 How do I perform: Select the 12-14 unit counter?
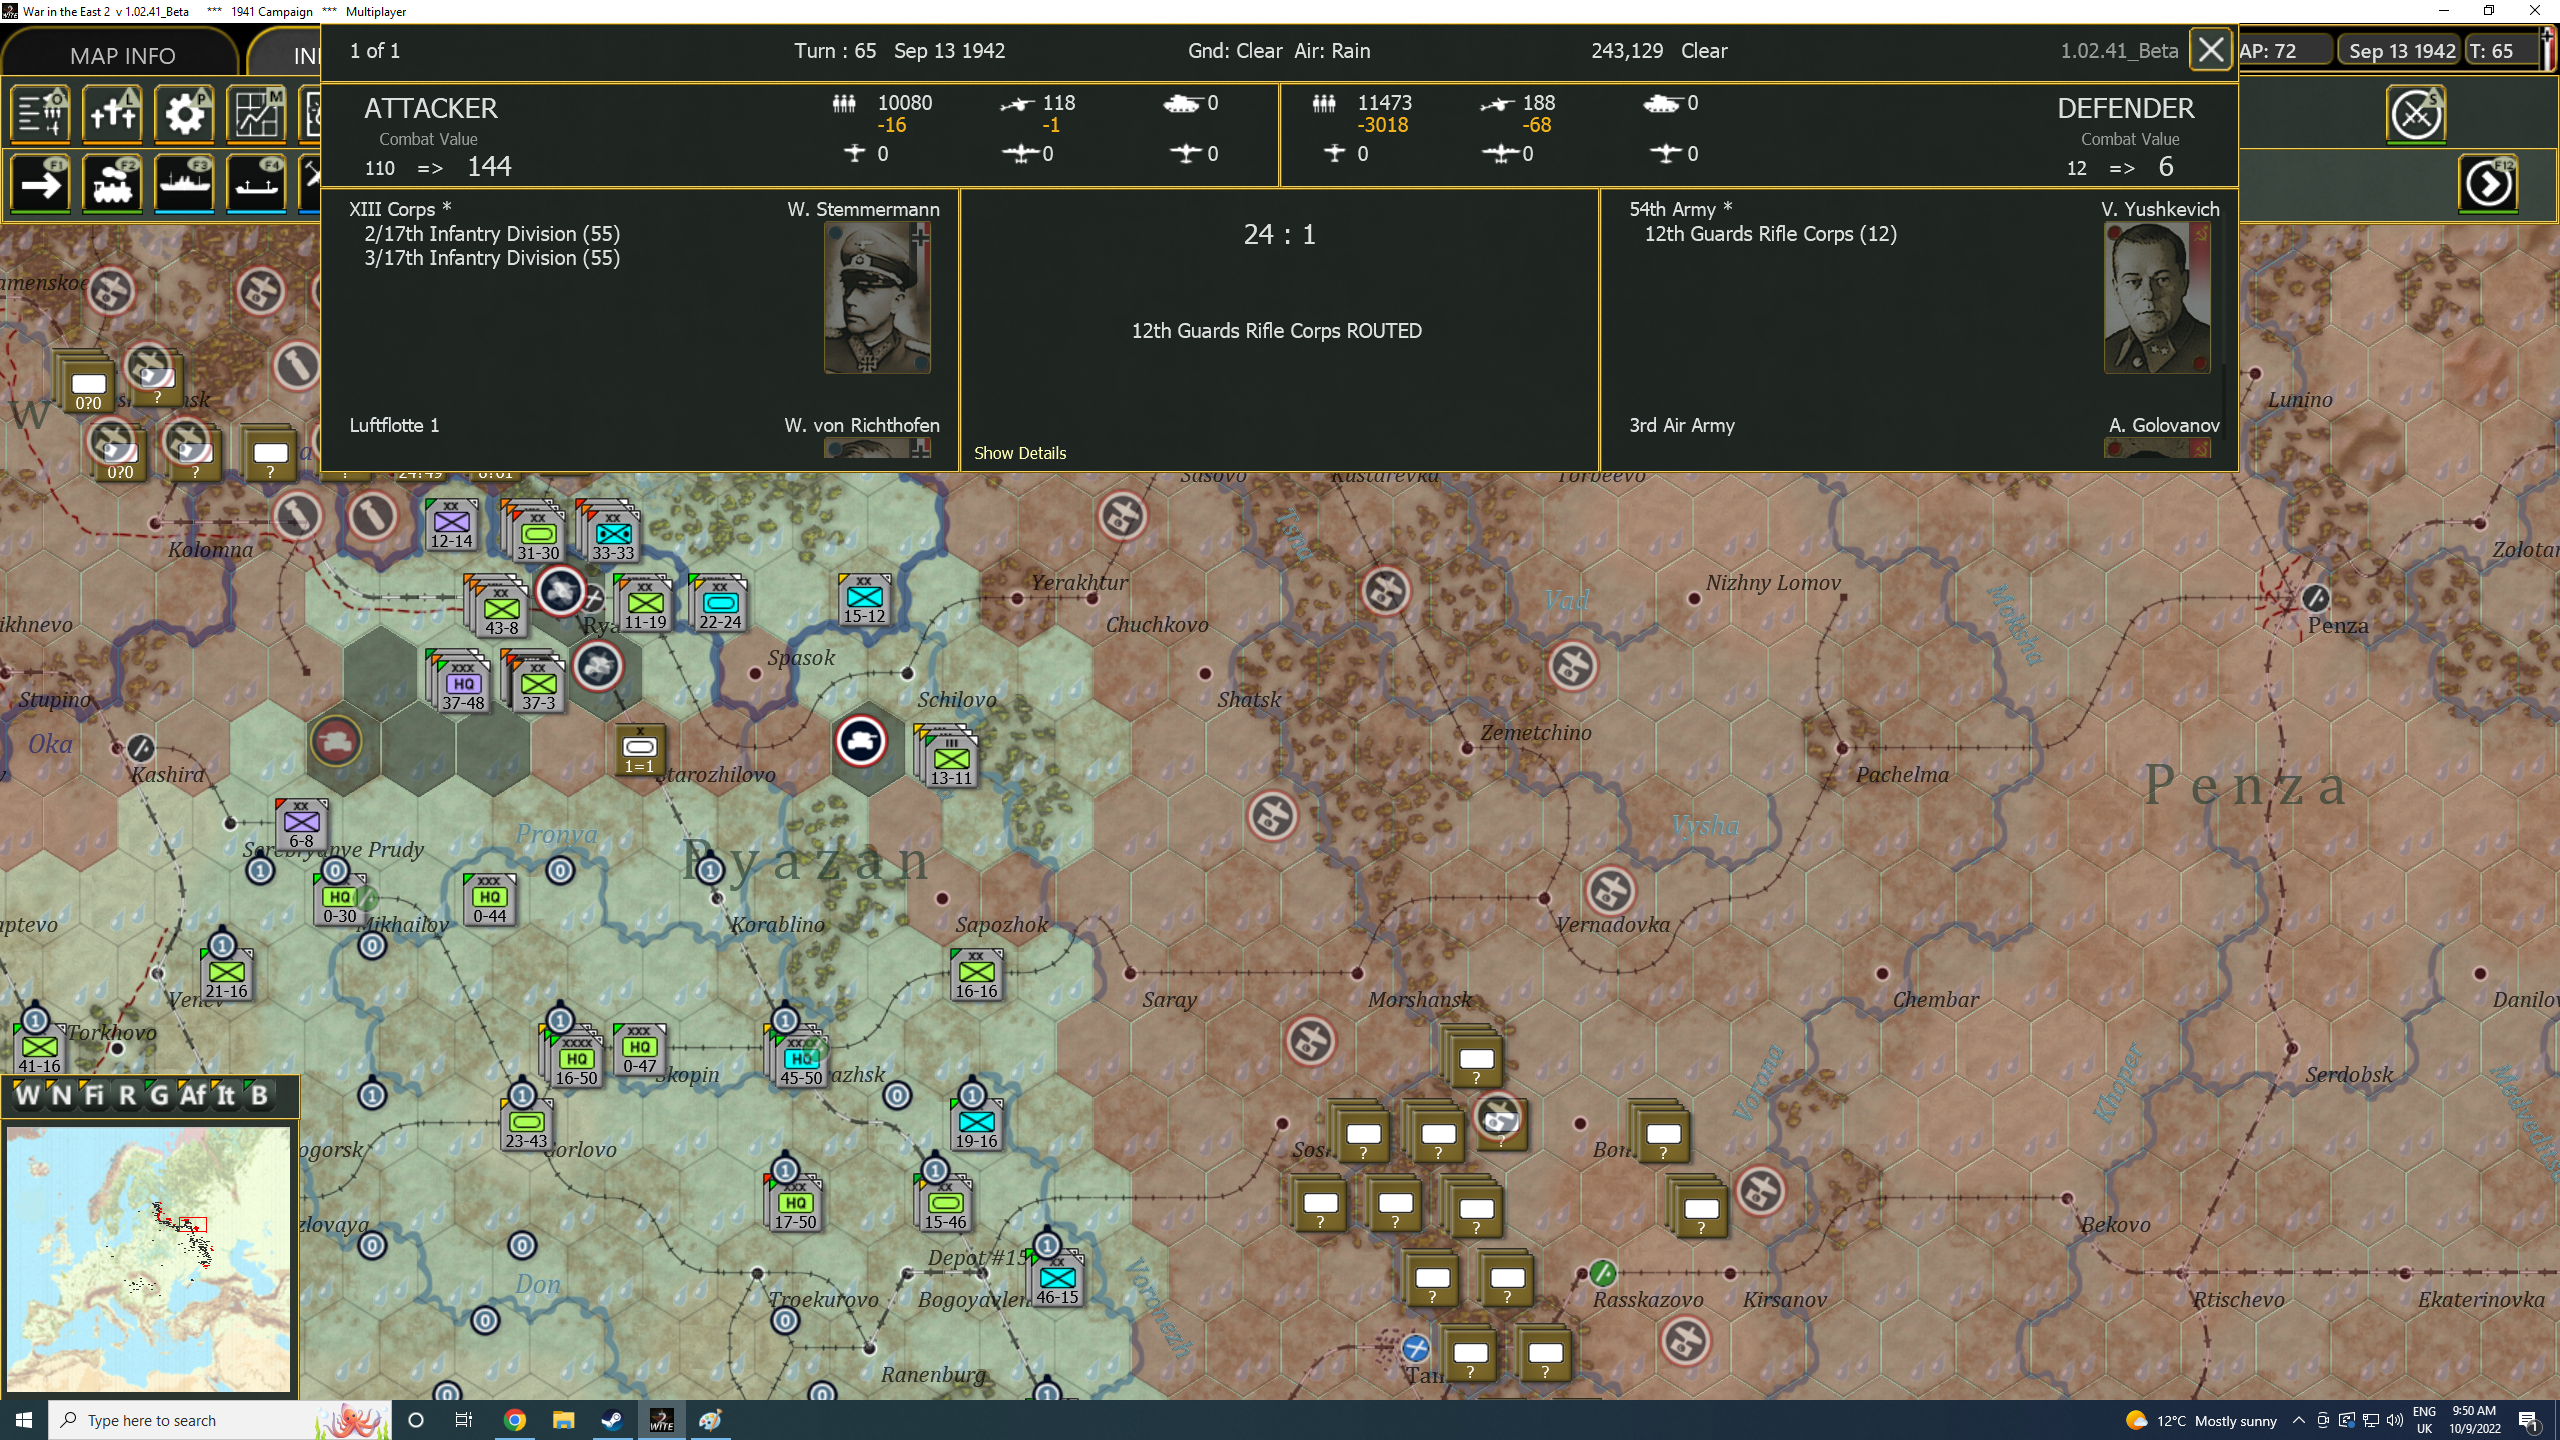452,525
